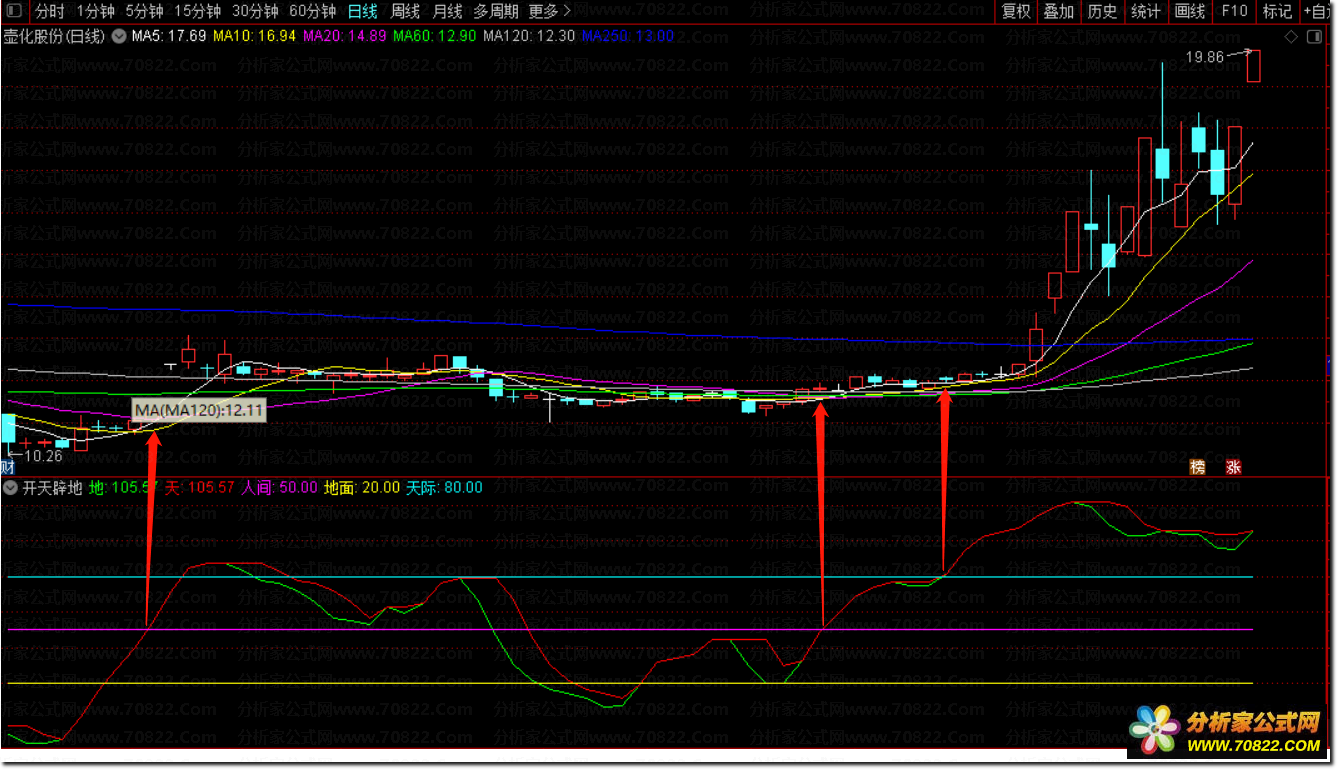Click the 标记 mark button

pyautogui.click(x=1277, y=12)
